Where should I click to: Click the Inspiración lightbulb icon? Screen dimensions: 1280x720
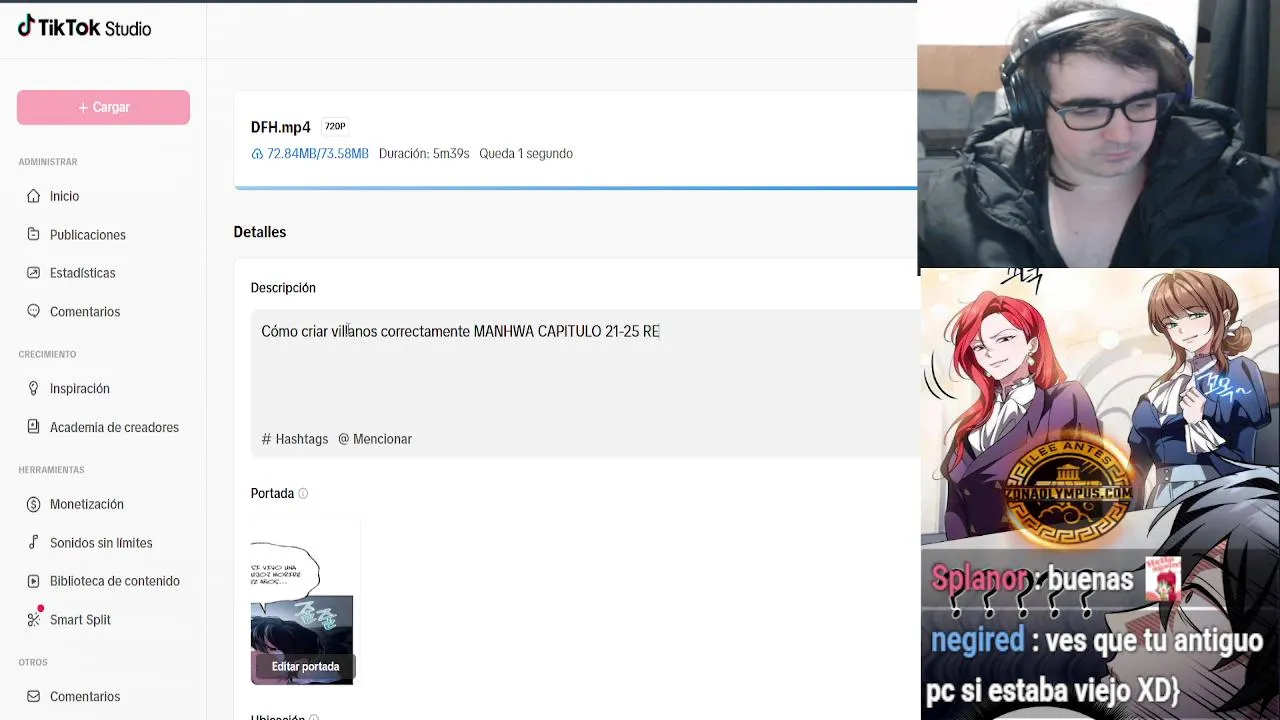[34, 388]
